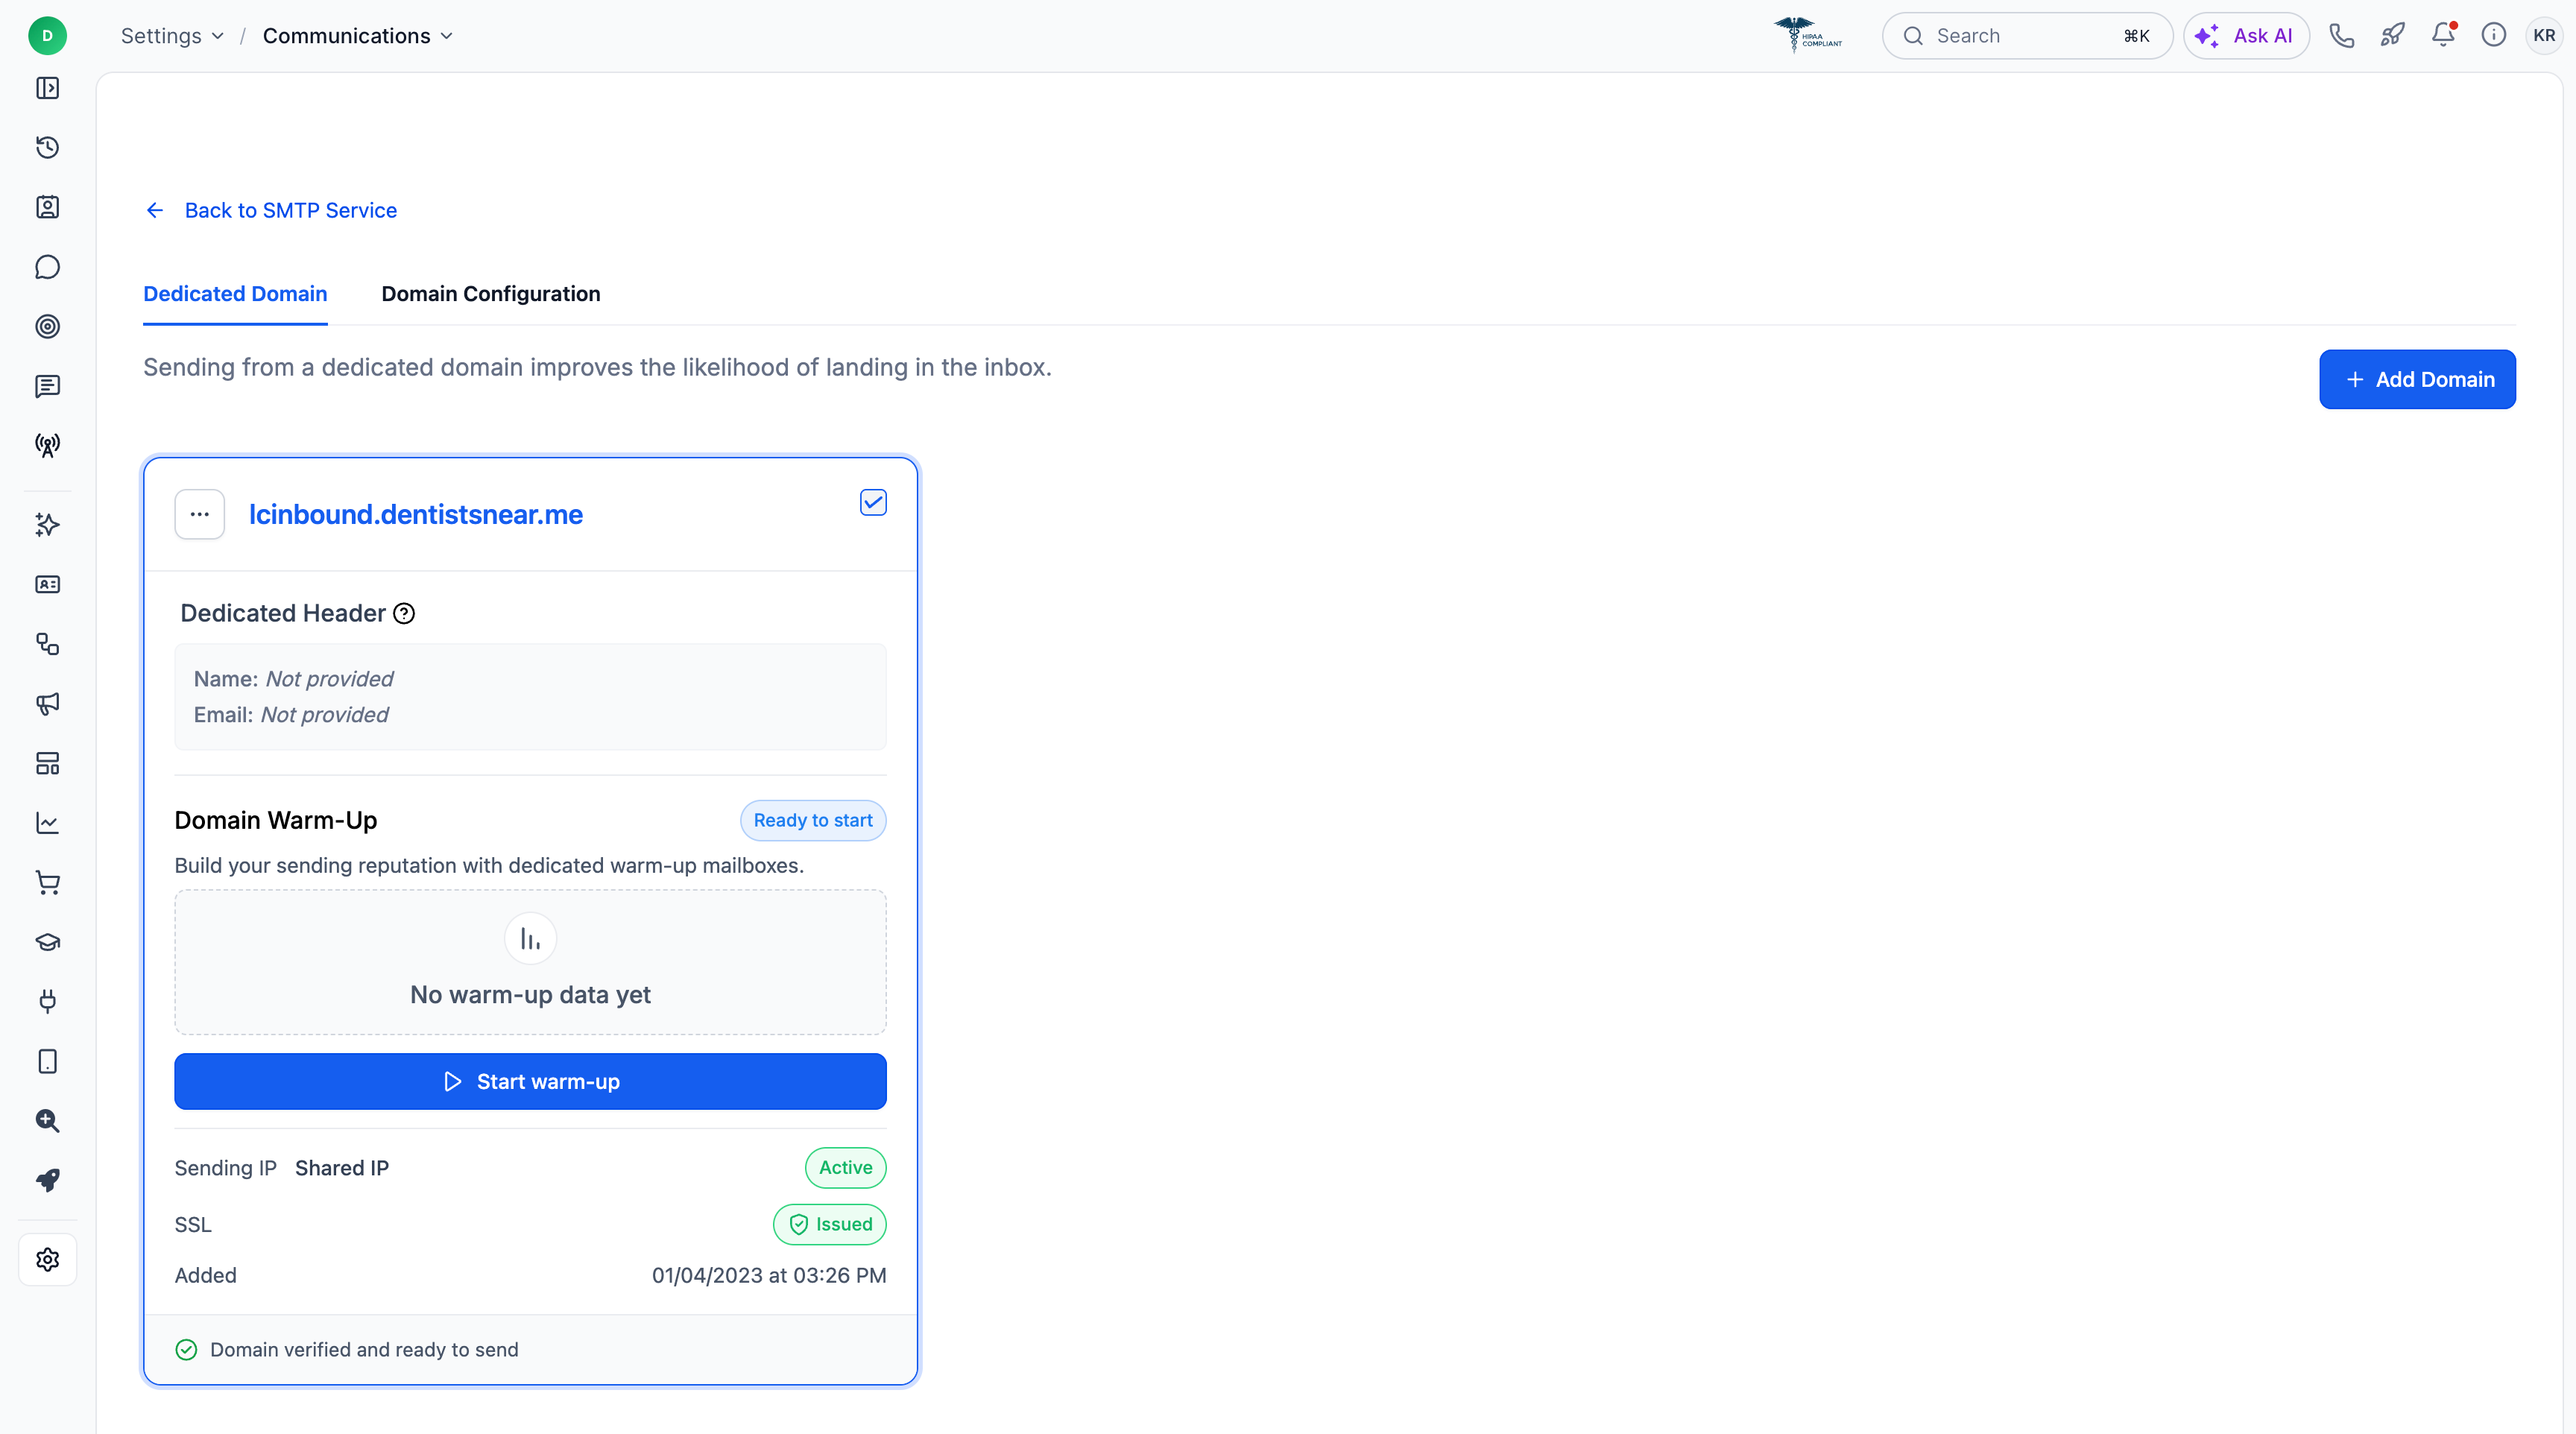Screen dimensions: 2576x1434
Task: Open the mobile device icon in sidebar
Action: [47, 1061]
